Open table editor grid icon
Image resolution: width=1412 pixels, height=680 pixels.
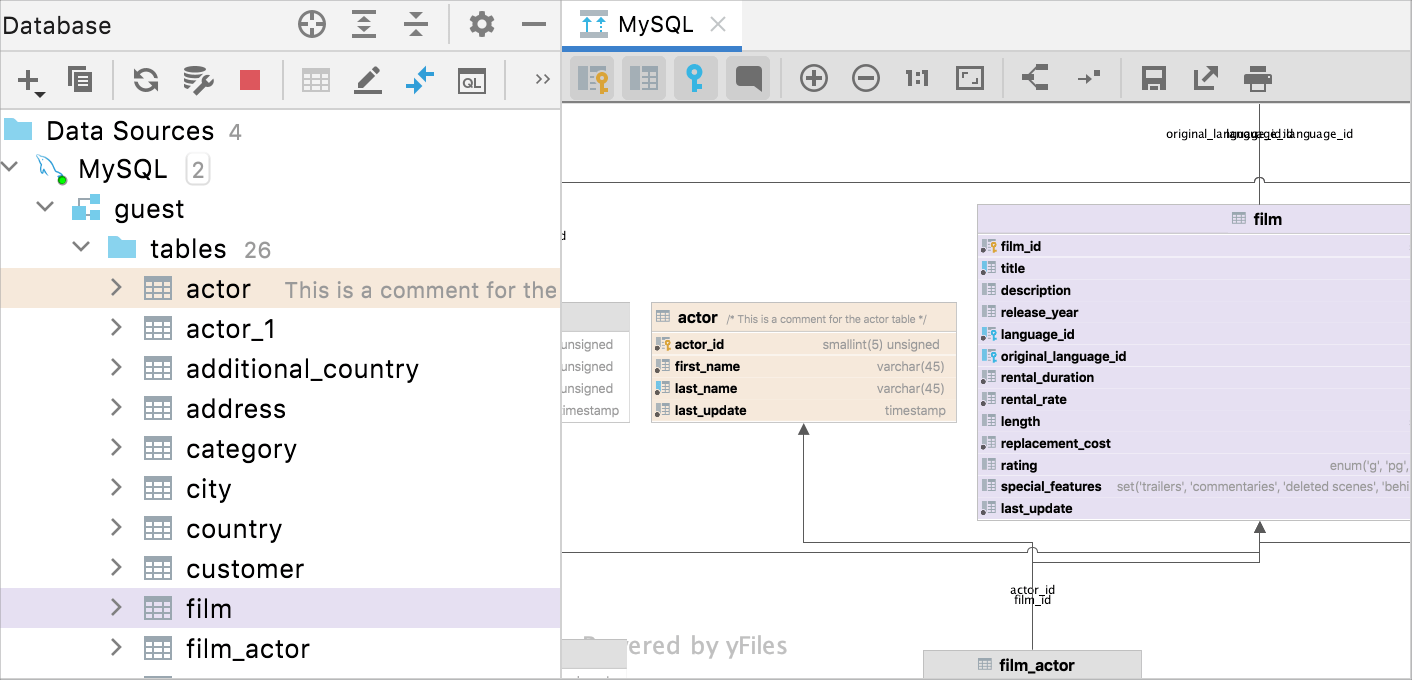316,80
